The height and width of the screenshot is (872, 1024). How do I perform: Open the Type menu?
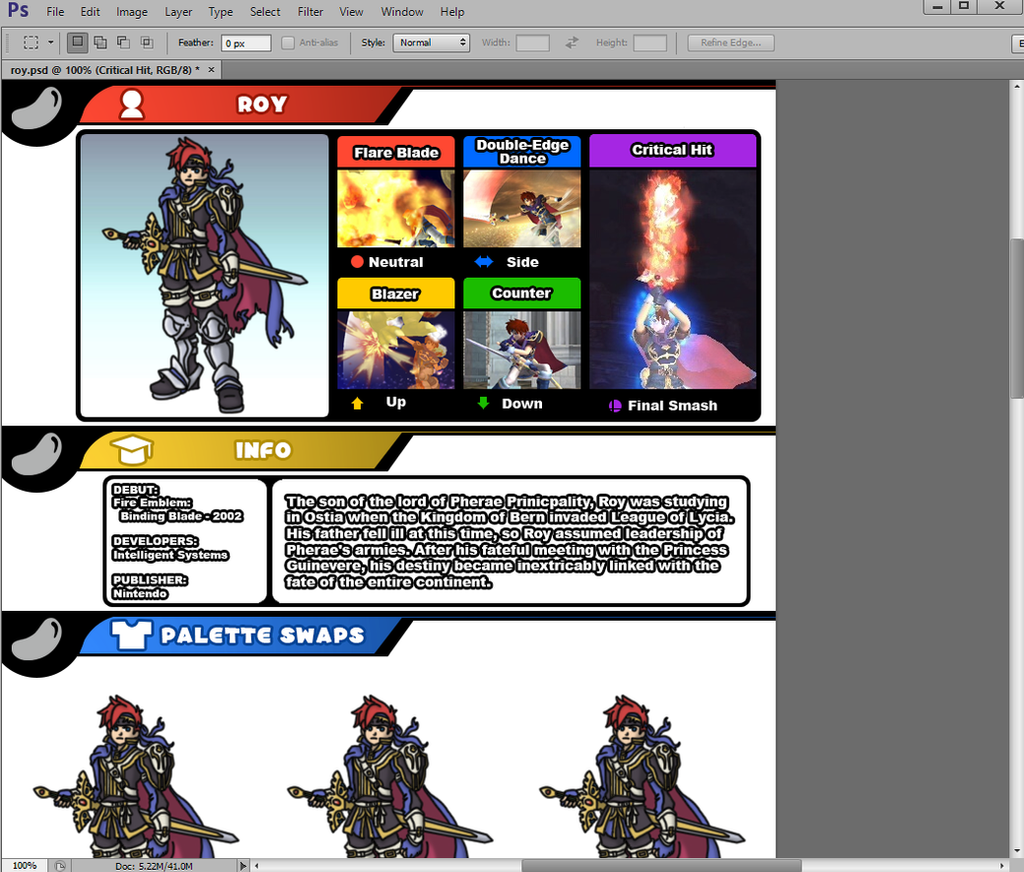tap(220, 12)
